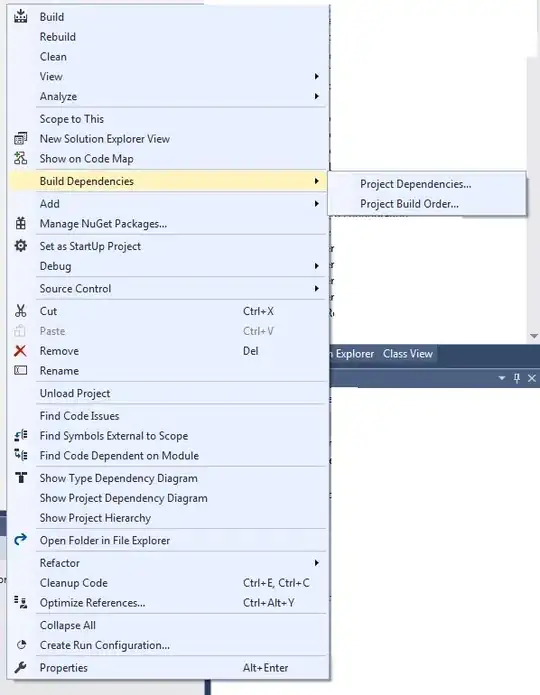Expand the Refactor submenu arrow
The image size is (540, 695).
pos(317,563)
